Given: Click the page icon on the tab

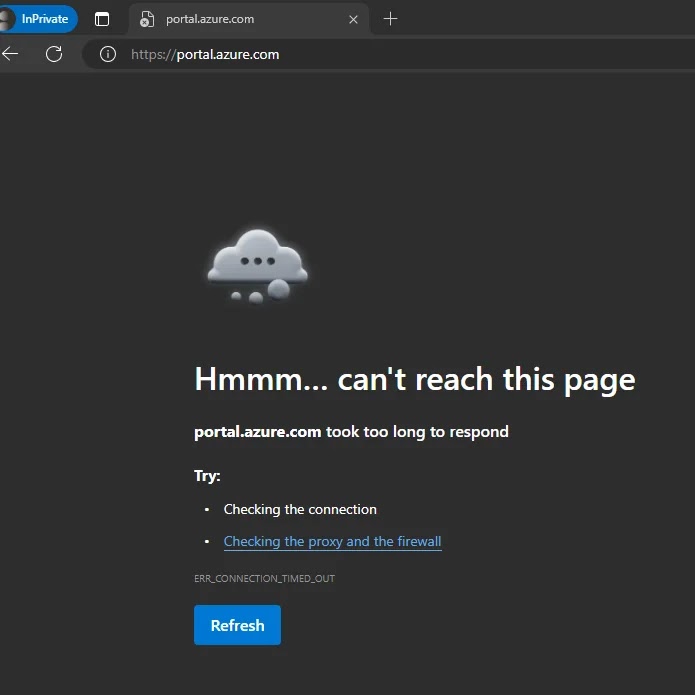Looking at the screenshot, I should (x=147, y=19).
